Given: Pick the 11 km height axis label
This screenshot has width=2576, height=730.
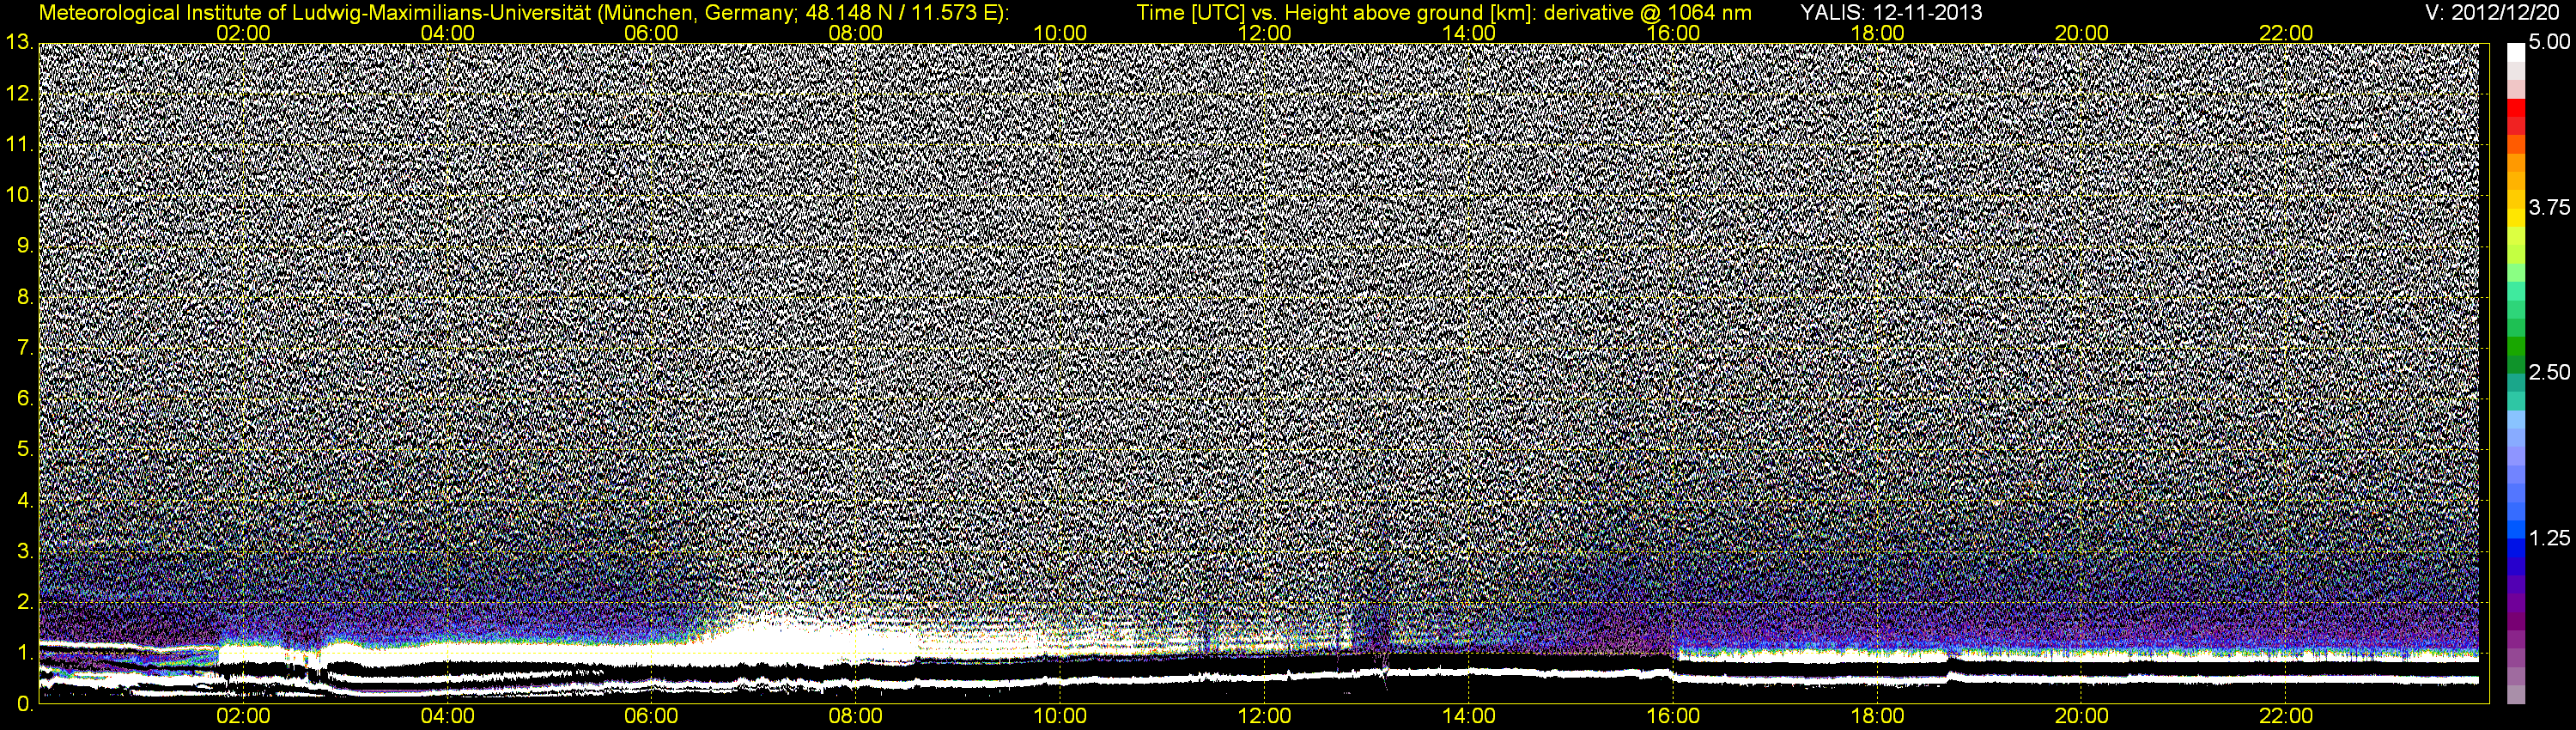Looking at the screenshot, I should [x=19, y=144].
